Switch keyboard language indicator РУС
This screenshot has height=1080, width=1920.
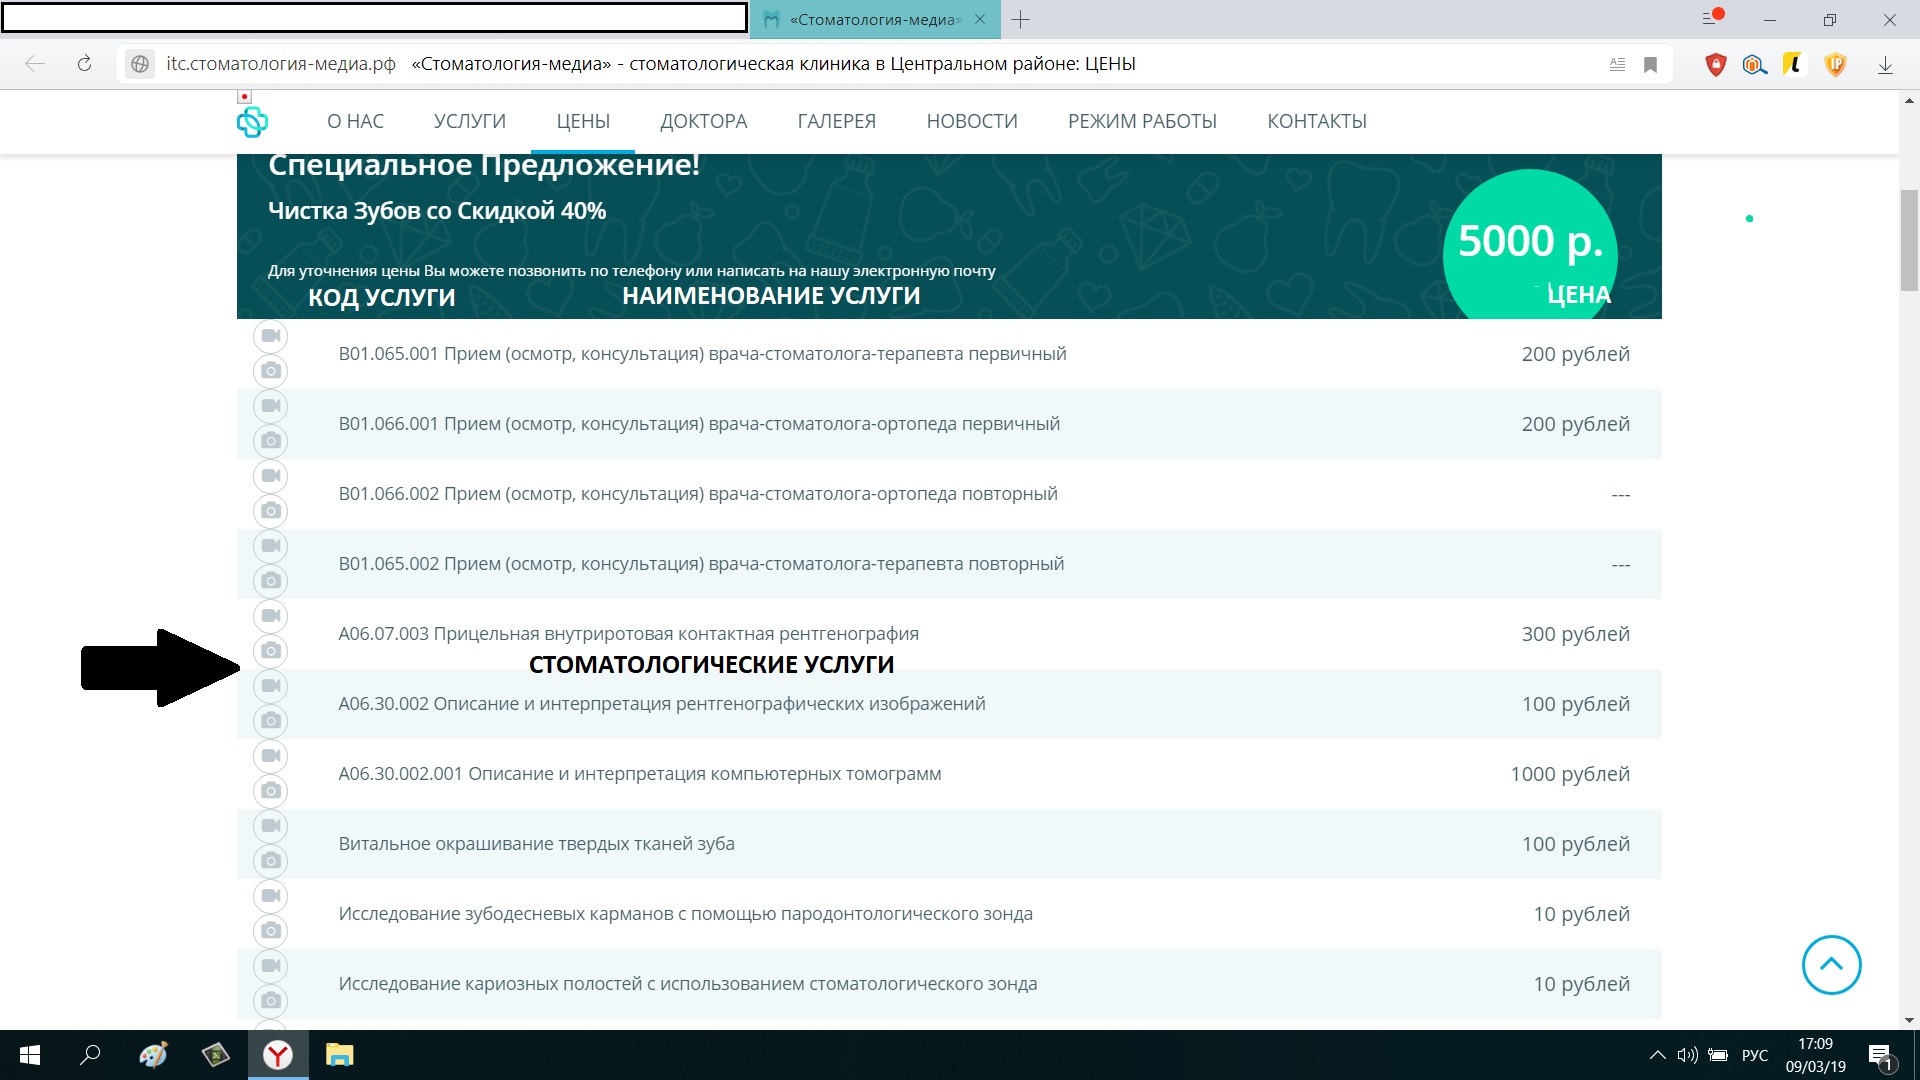coord(1754,1055)
